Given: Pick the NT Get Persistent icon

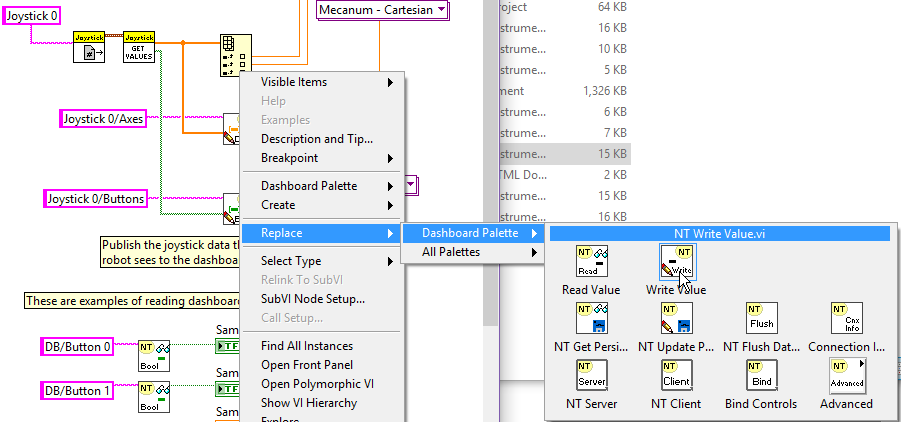Looking at the screenshot, I should click(591, 319).
